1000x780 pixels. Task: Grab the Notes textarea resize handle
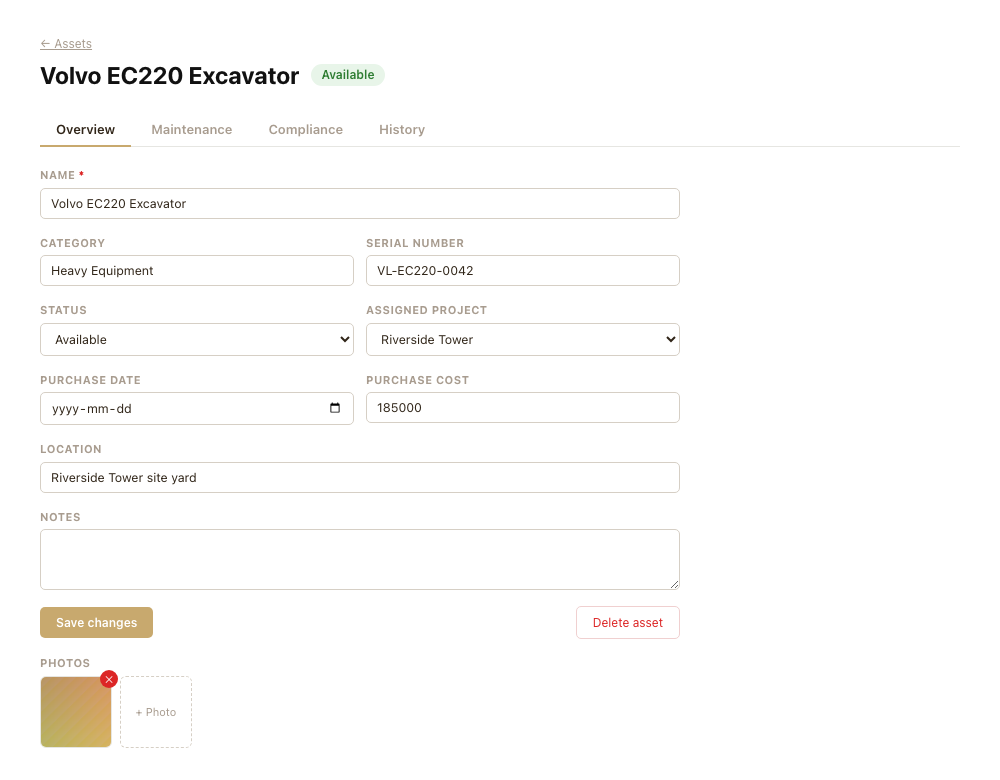[674, 584]
